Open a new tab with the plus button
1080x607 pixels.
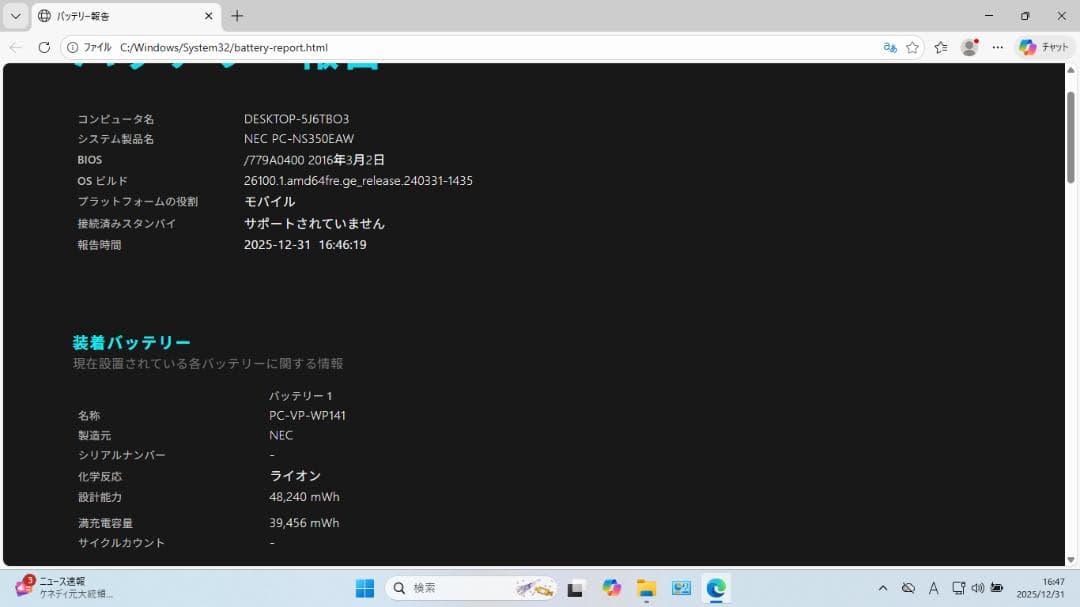pos(237,16)
